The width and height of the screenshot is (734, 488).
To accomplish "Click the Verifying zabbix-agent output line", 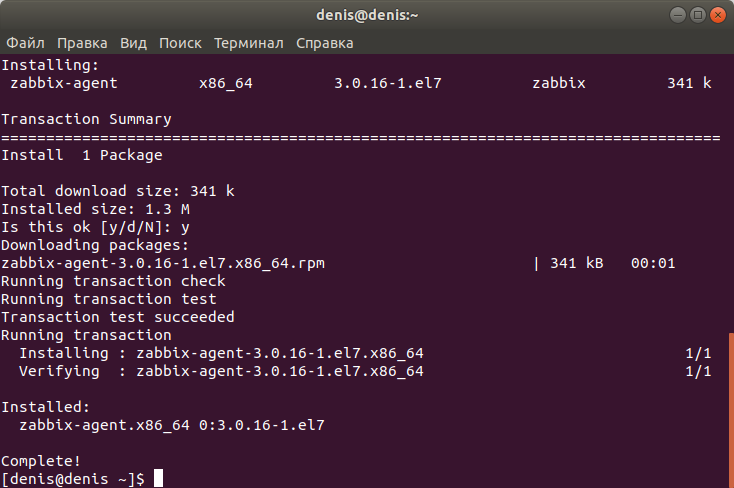I will click(365, 371).
